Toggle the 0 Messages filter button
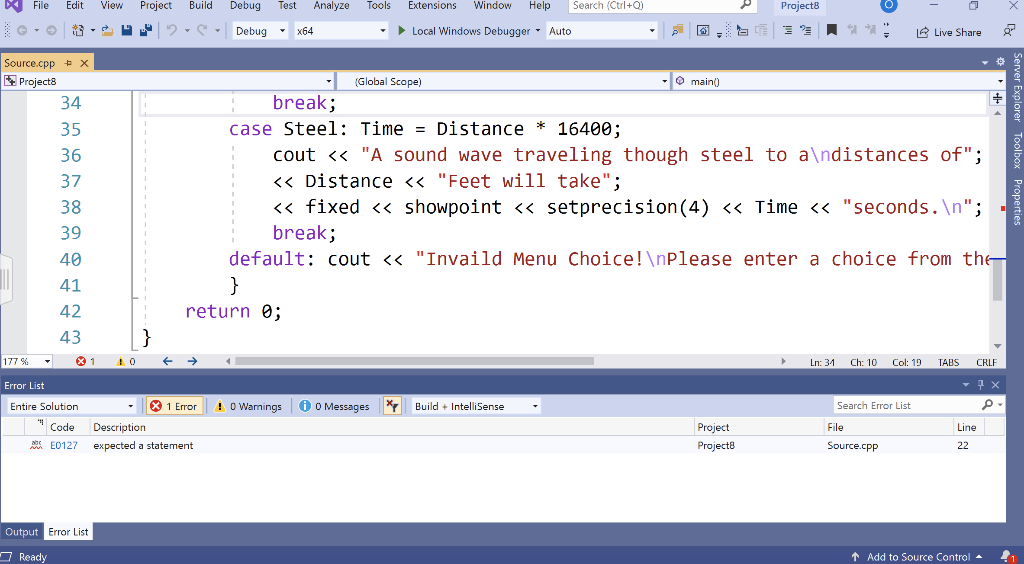 pos(334,406)
